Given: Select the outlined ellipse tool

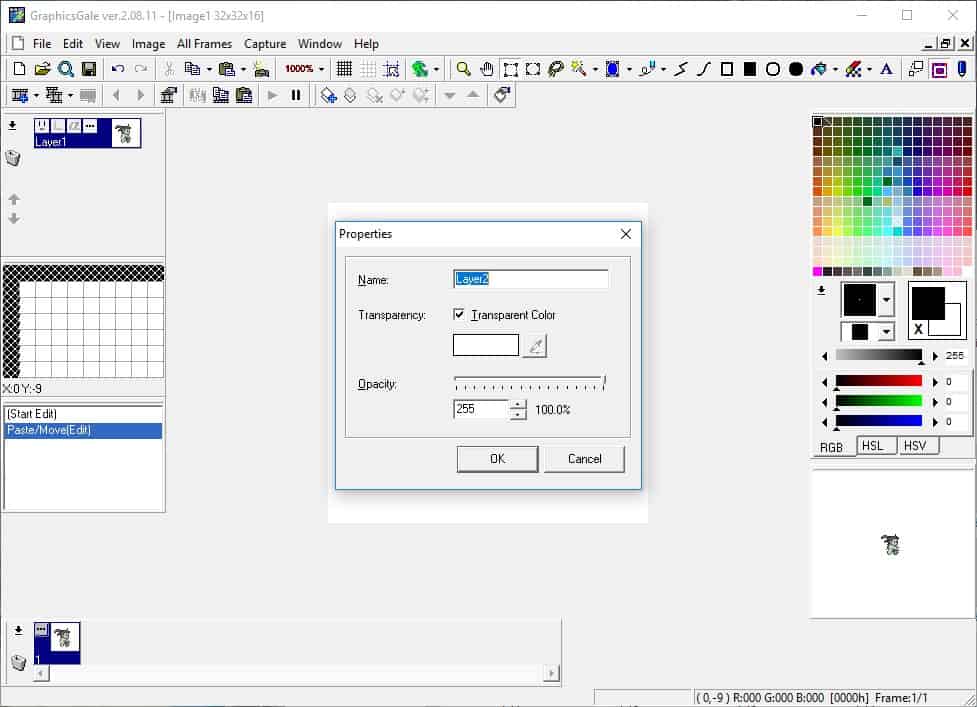Looking at the screenshot, I should point(773,69).
